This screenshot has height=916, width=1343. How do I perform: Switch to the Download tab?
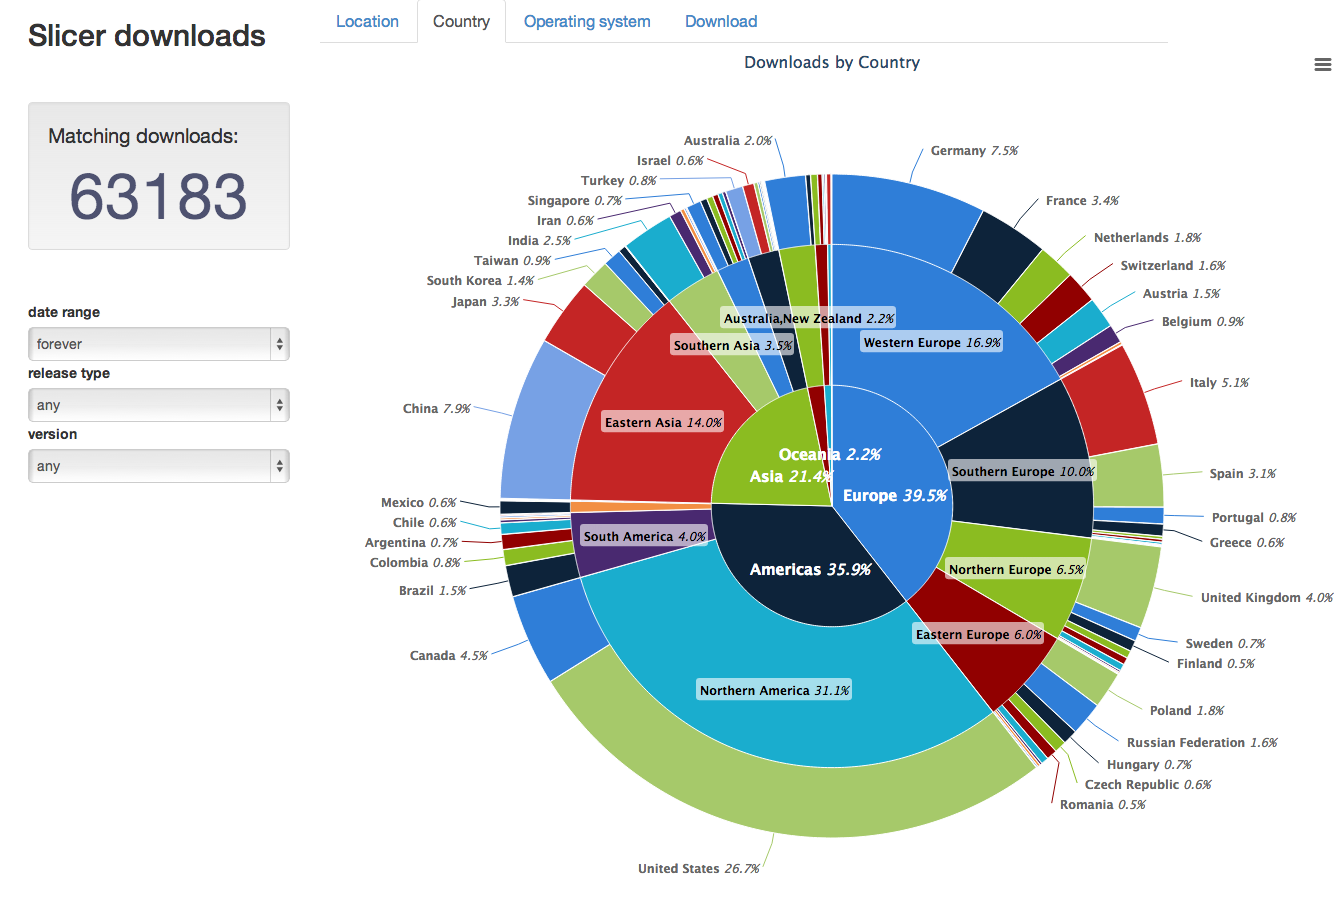coord(721,22)
